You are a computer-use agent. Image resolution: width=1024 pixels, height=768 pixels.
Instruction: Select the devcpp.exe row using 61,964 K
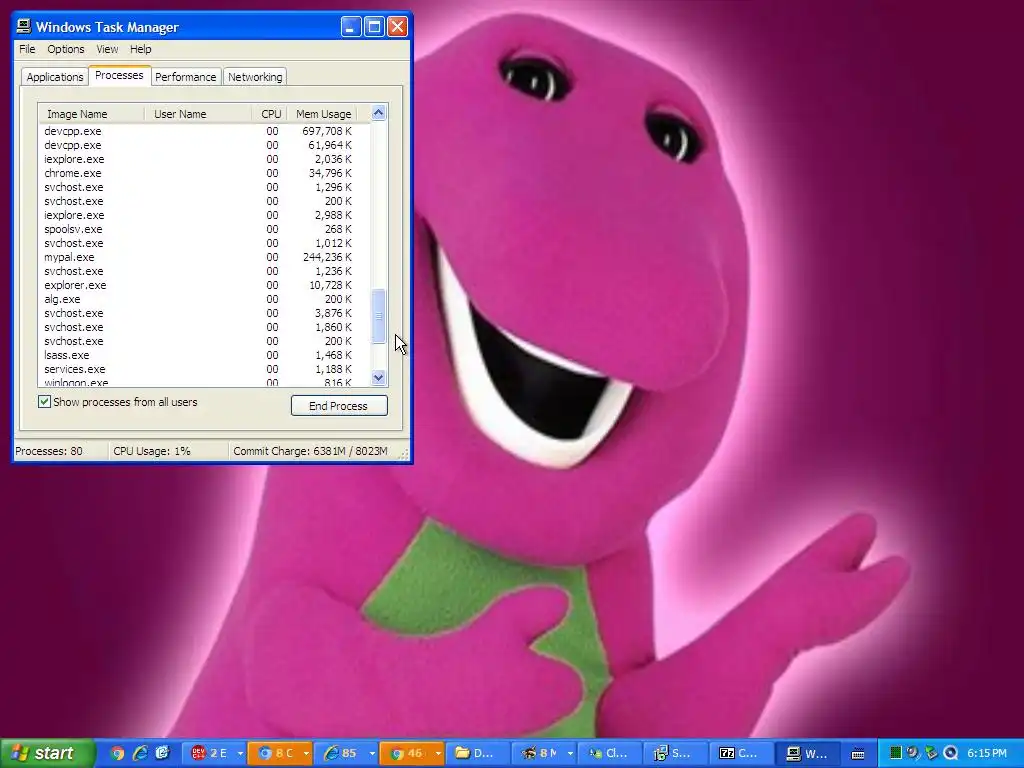[x=204, y=145]
